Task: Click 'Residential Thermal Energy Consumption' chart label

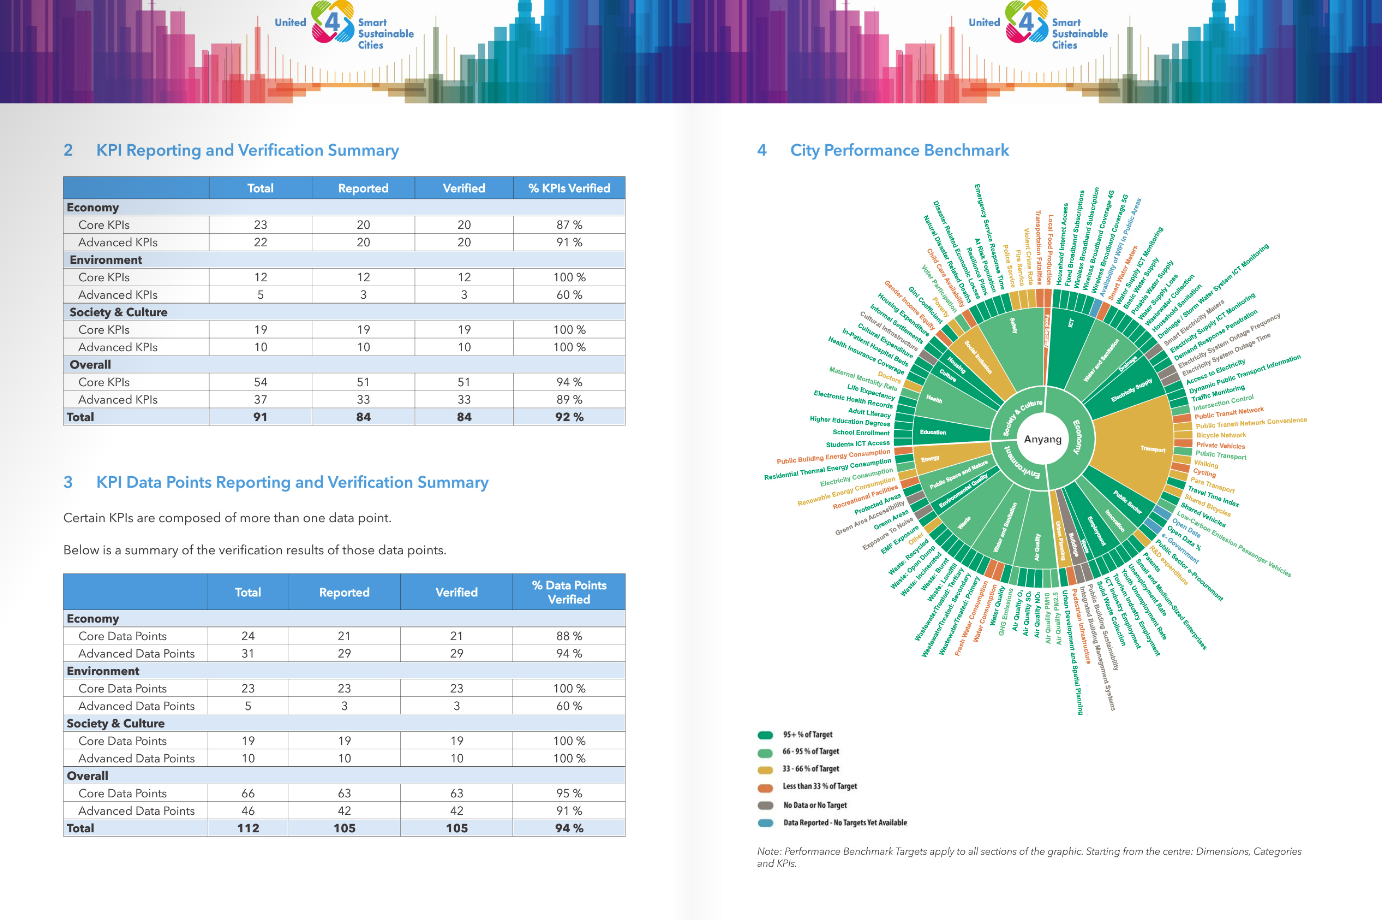Action: (828, 469)
